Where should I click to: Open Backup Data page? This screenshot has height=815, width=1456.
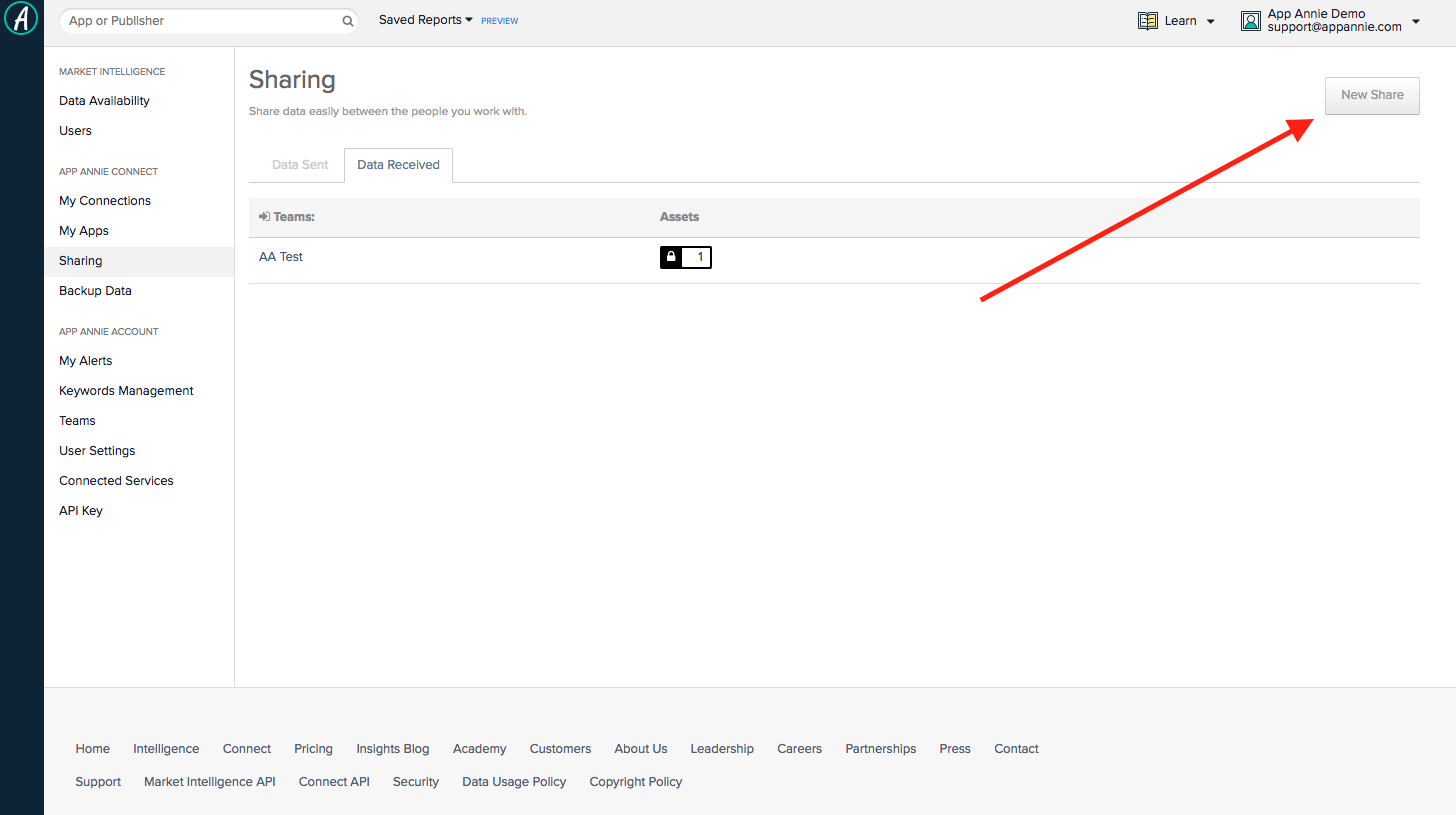tap(95, 291)
